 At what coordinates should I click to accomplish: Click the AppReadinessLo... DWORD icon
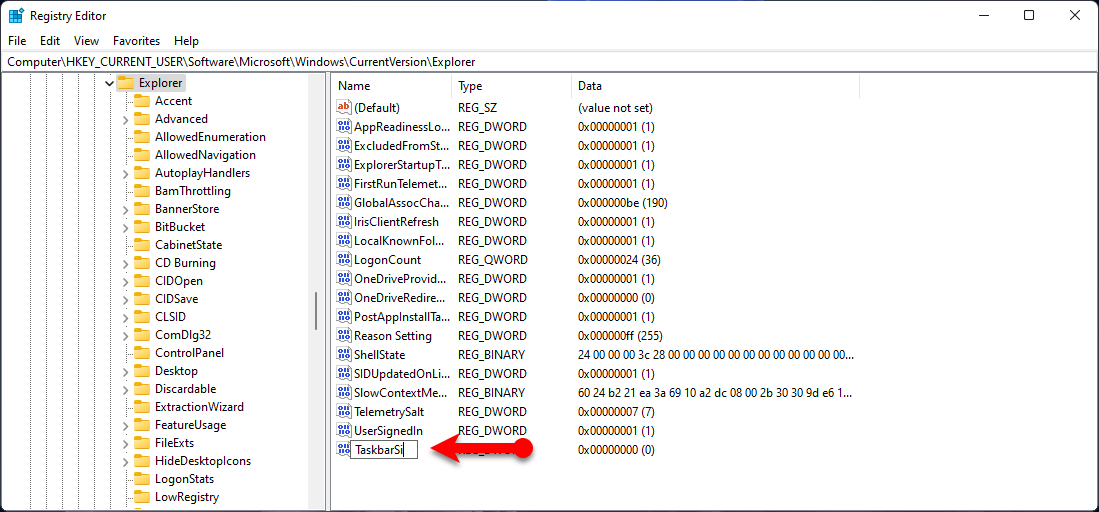pyautogui.click(x=344, y=127)
